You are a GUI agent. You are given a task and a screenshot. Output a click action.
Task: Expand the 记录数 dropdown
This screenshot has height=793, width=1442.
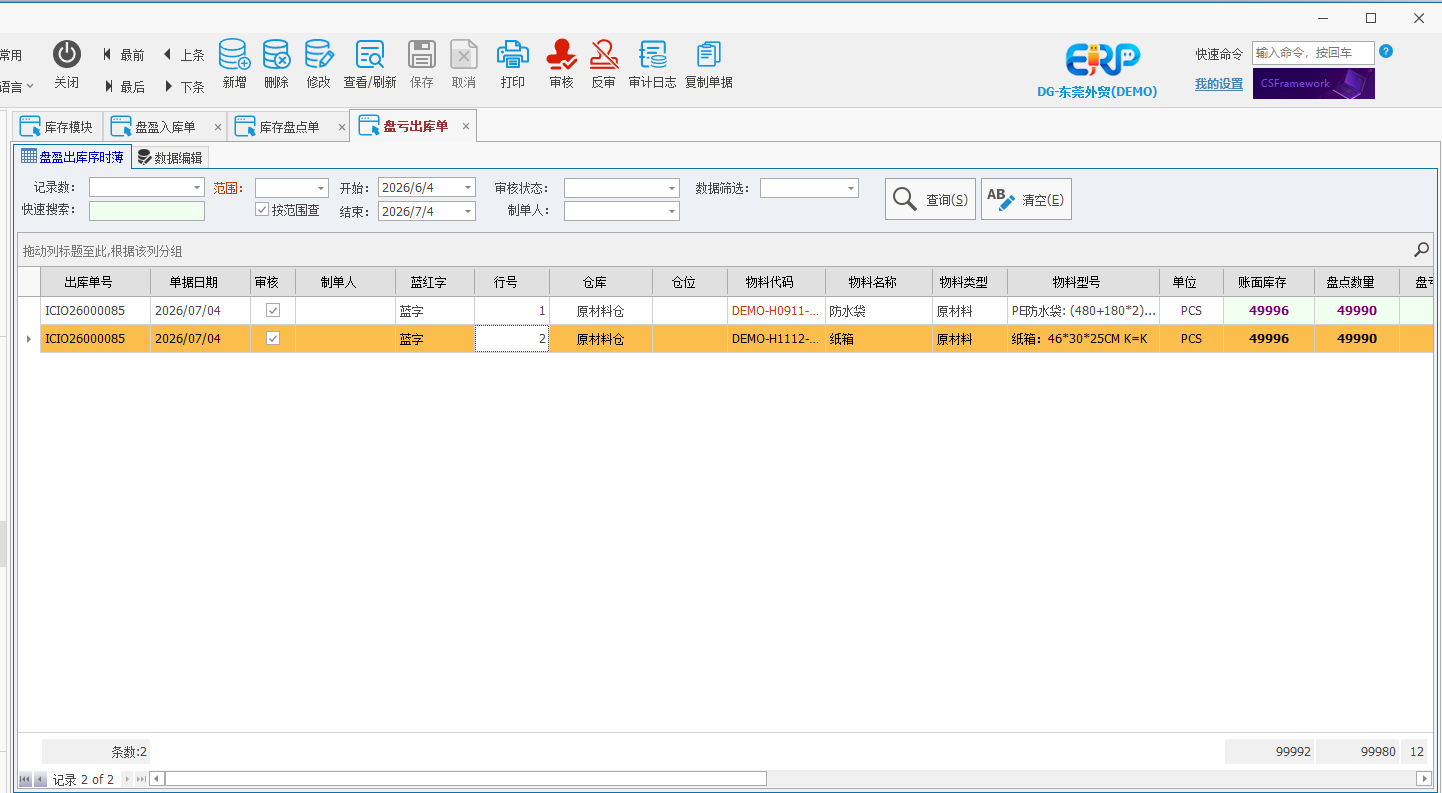coord(197,188)
